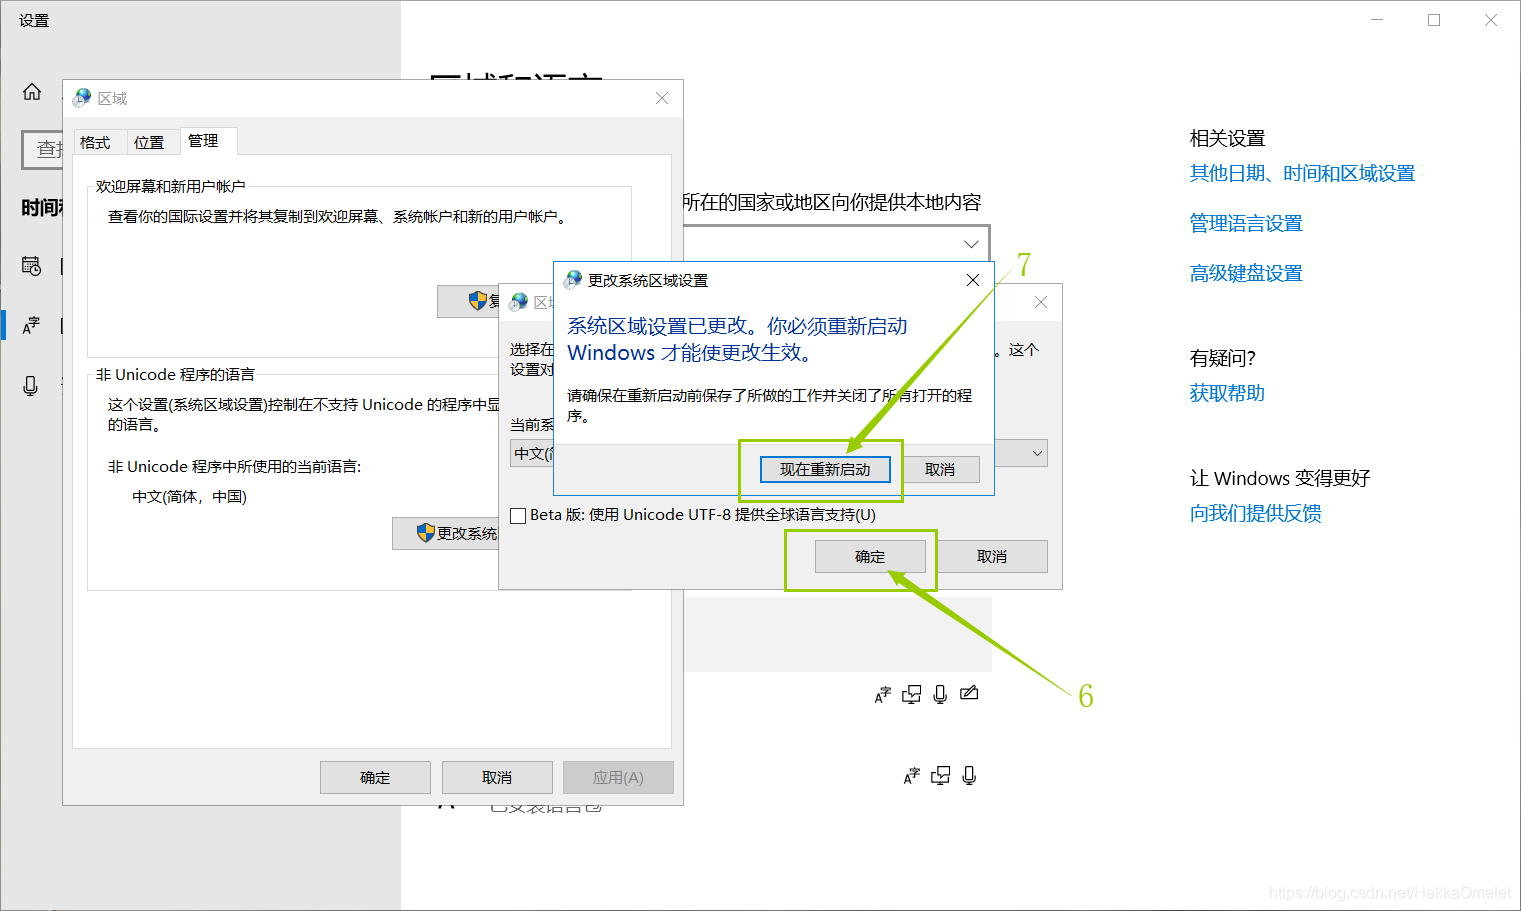The height and width of the screenshot is (911, 1521).
Task: Close the region settings dialog behind prompt
Action: (1041, 302)
